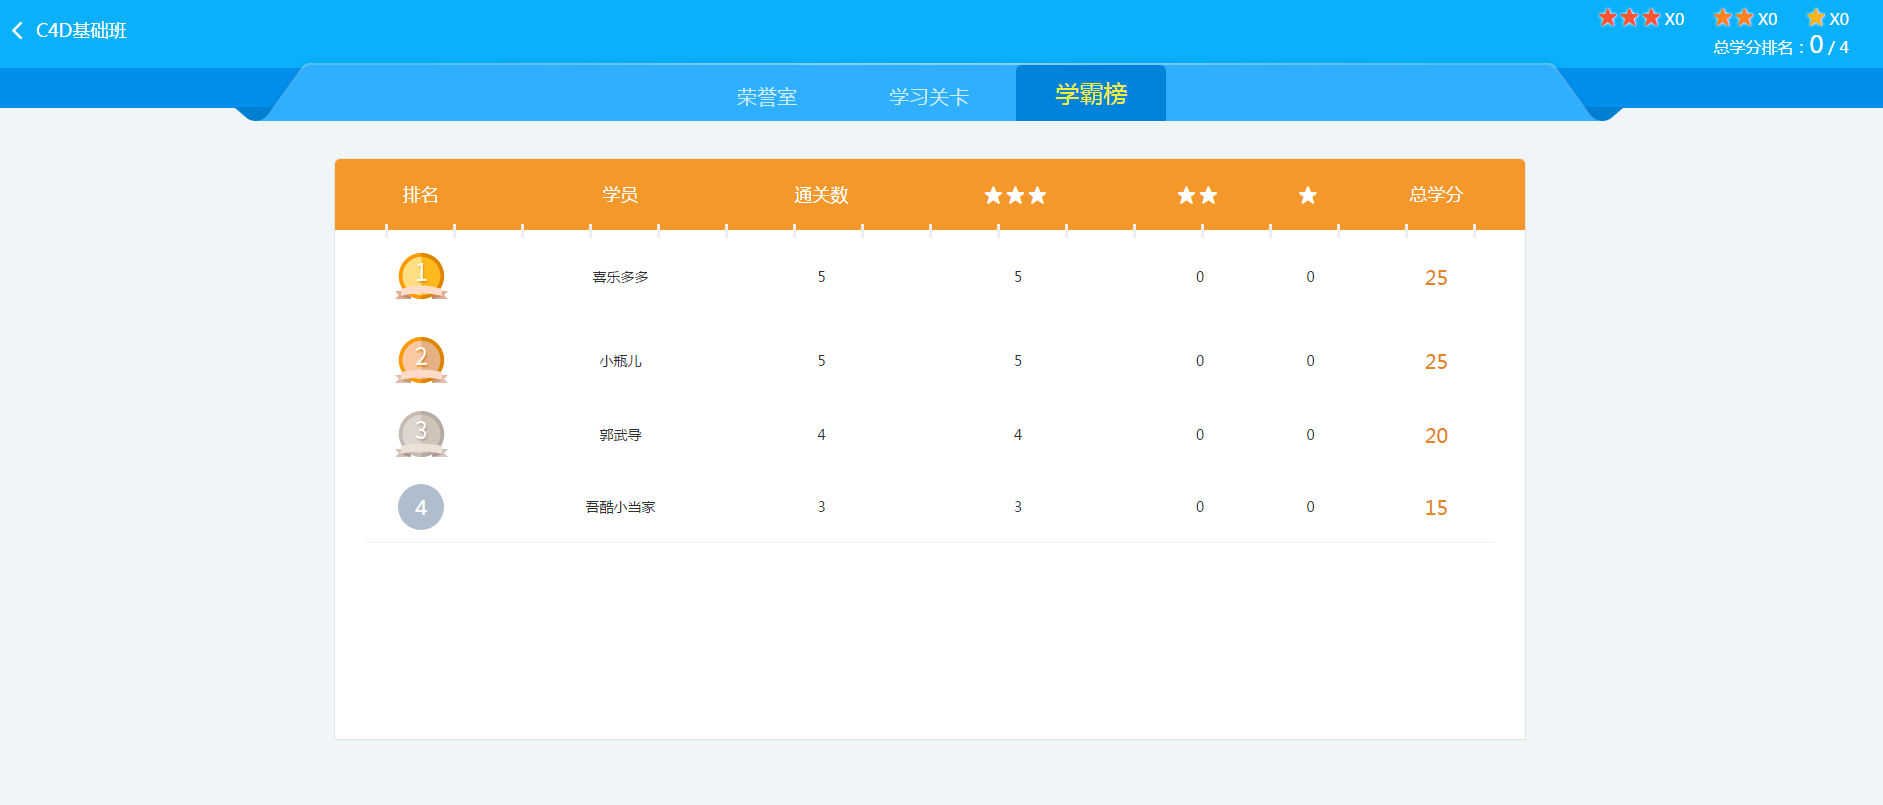Click the orange rank 2 medal
The image size is (1883, 805).
point(421,360)
